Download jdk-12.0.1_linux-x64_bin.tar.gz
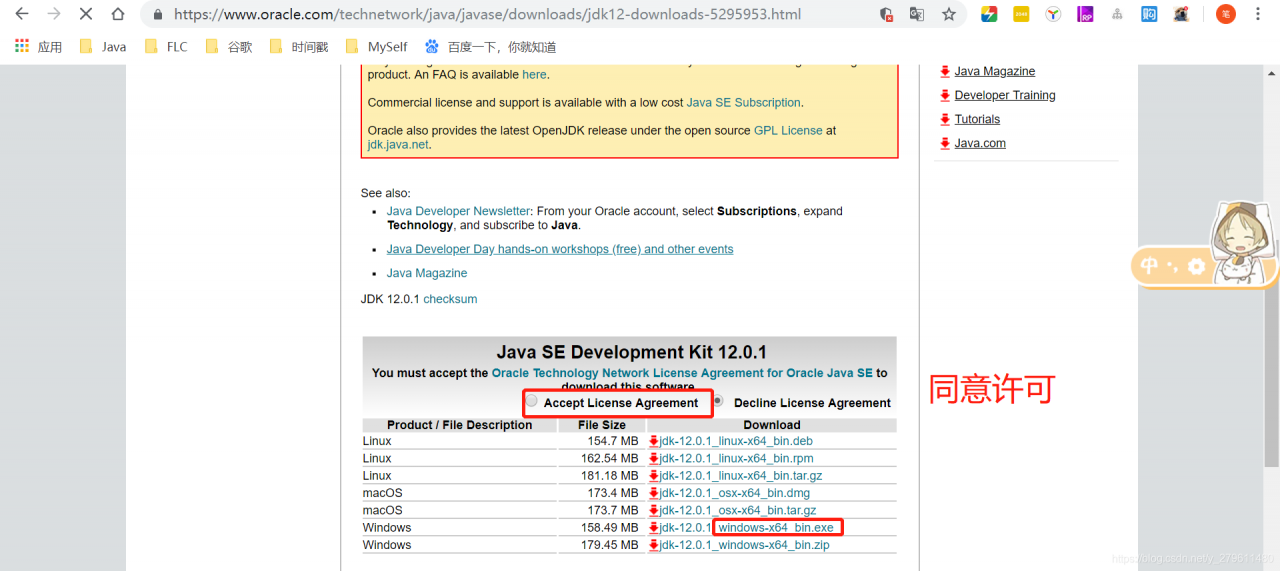The height and width of the screenshot is (571, 1280). (x=741, y=475)
